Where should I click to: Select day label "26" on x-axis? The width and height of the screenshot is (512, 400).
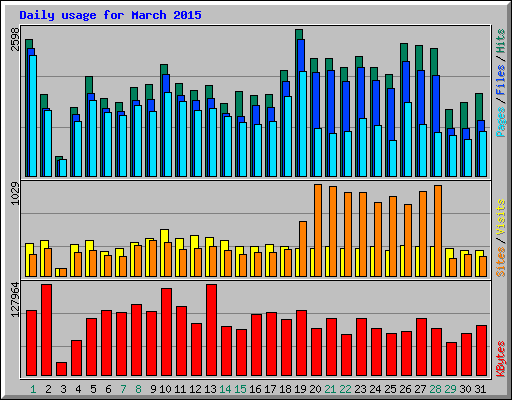point(405,389)
